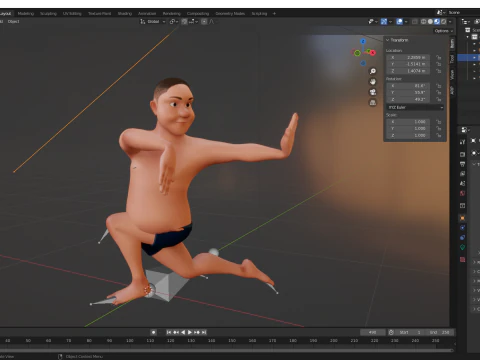
Task: Open the Shading workspace tab
Action: point(125,14)
